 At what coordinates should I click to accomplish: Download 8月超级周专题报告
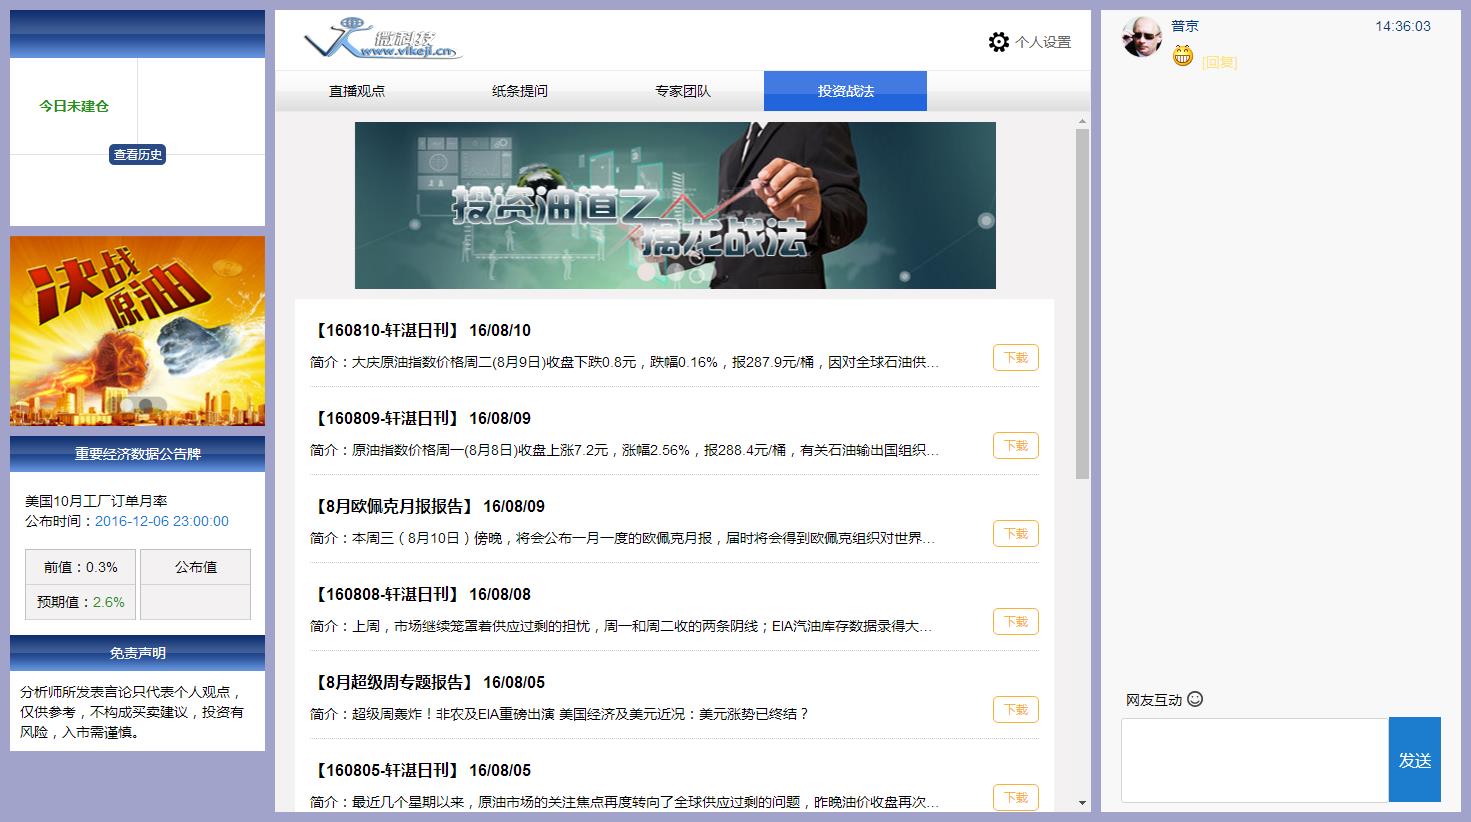point(1015,710)
